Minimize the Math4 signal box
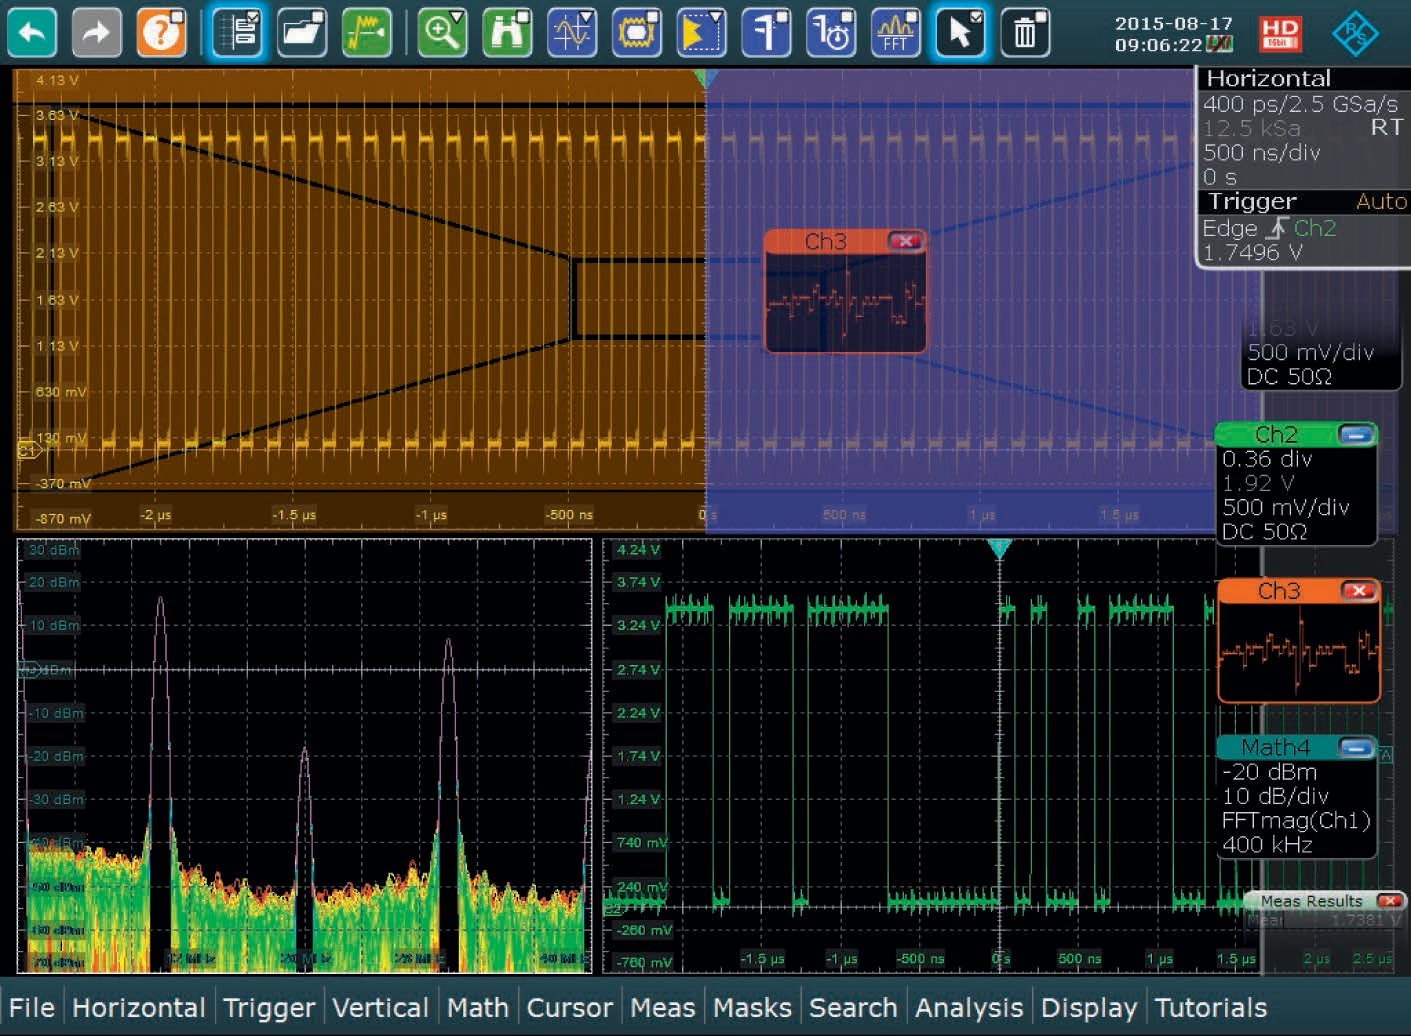The height and width of the screenshot is (1036, 1411). [x=1356, y=748]
